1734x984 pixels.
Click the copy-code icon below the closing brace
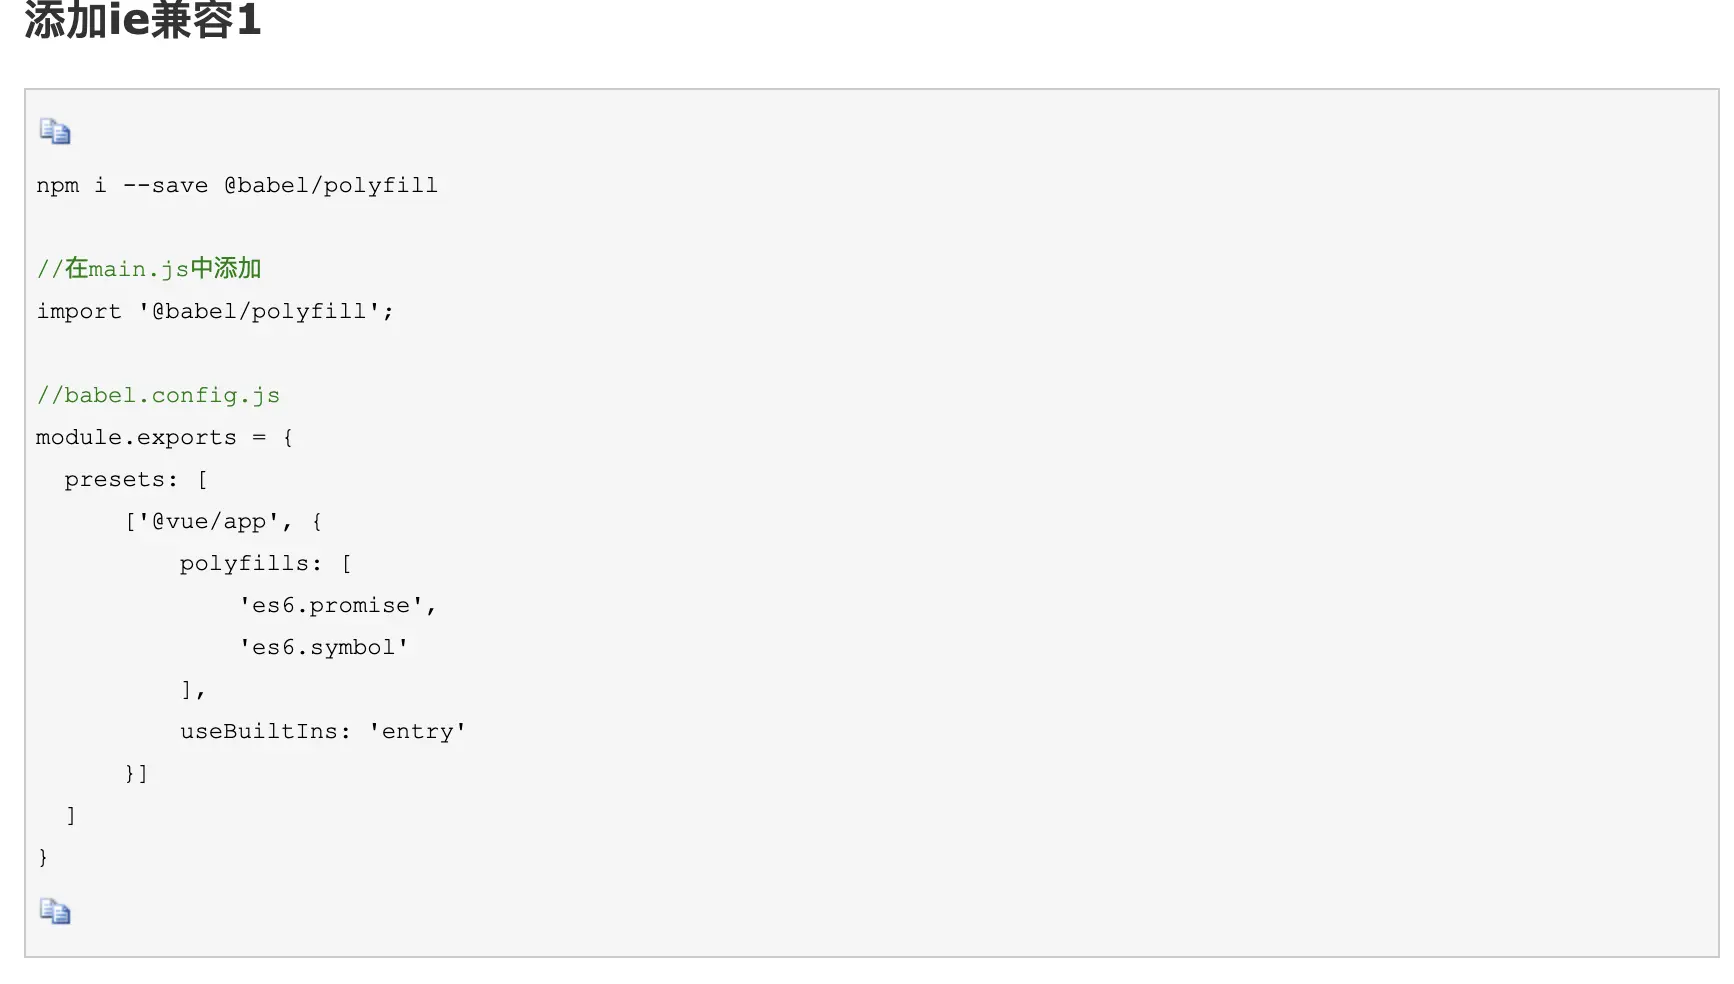[55, 911]
